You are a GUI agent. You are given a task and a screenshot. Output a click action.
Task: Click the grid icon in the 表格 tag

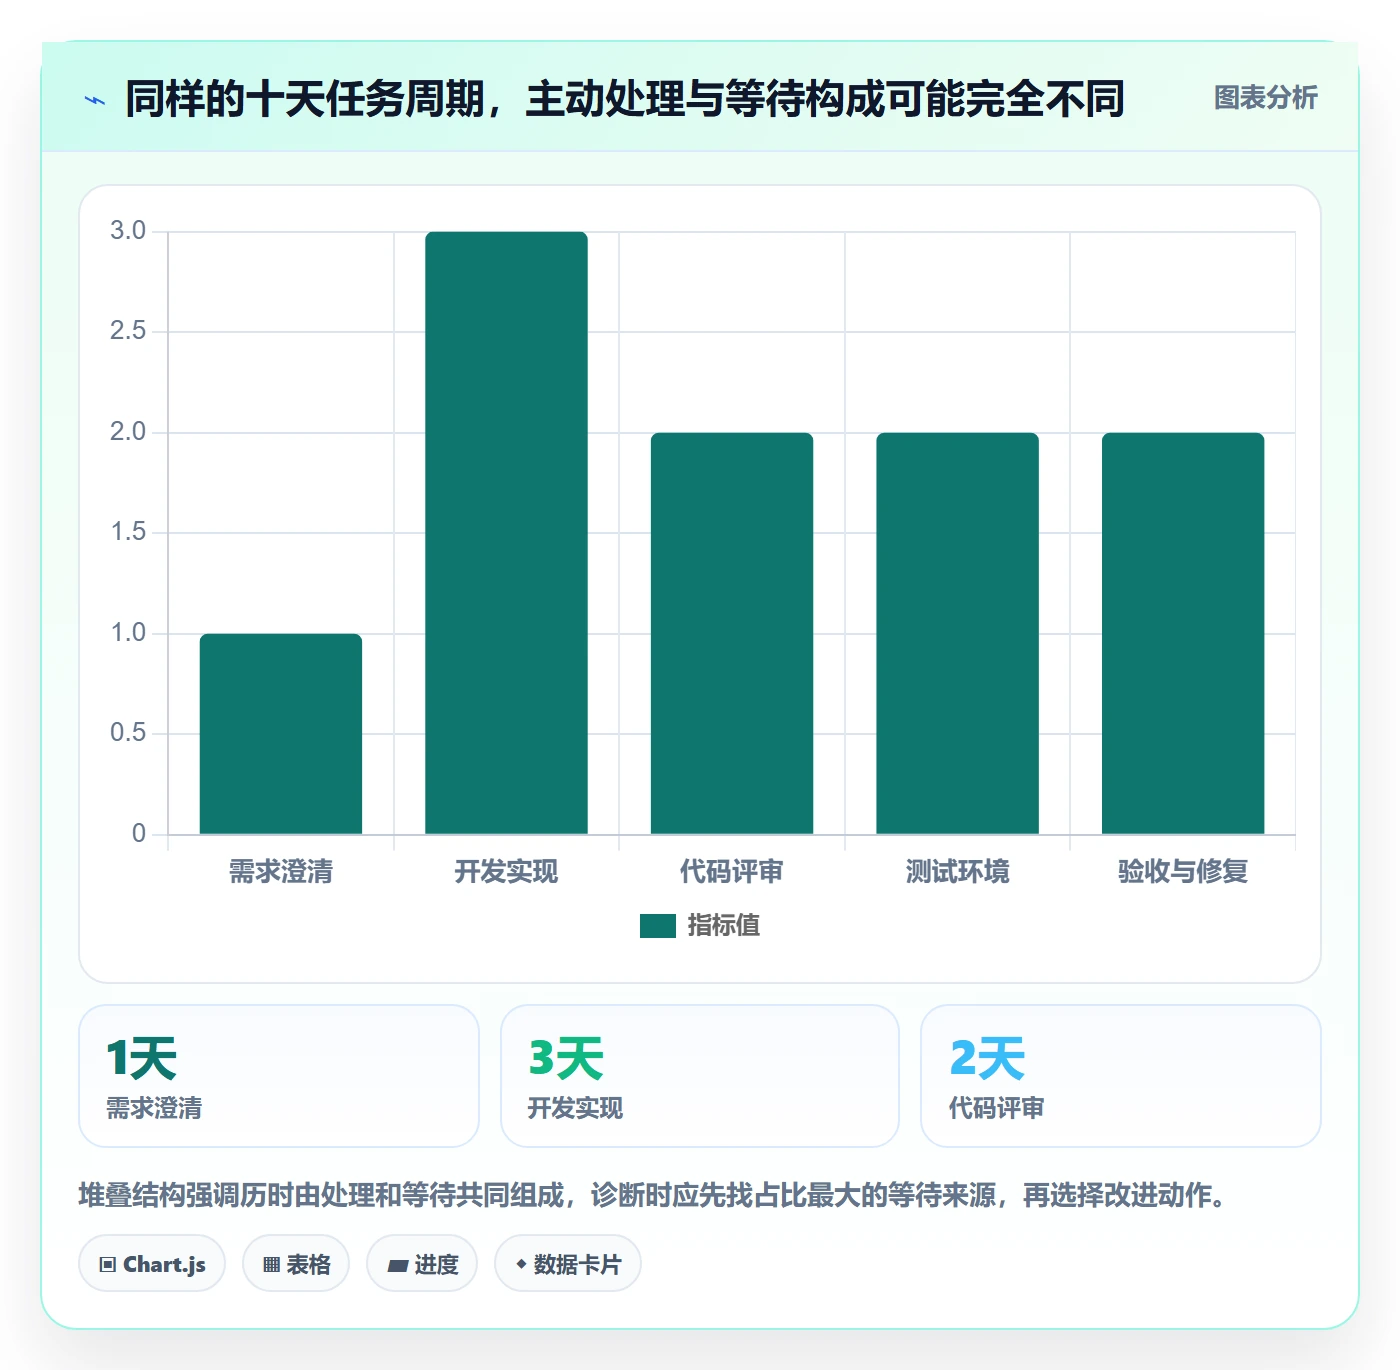click(x=271, y=1265)
